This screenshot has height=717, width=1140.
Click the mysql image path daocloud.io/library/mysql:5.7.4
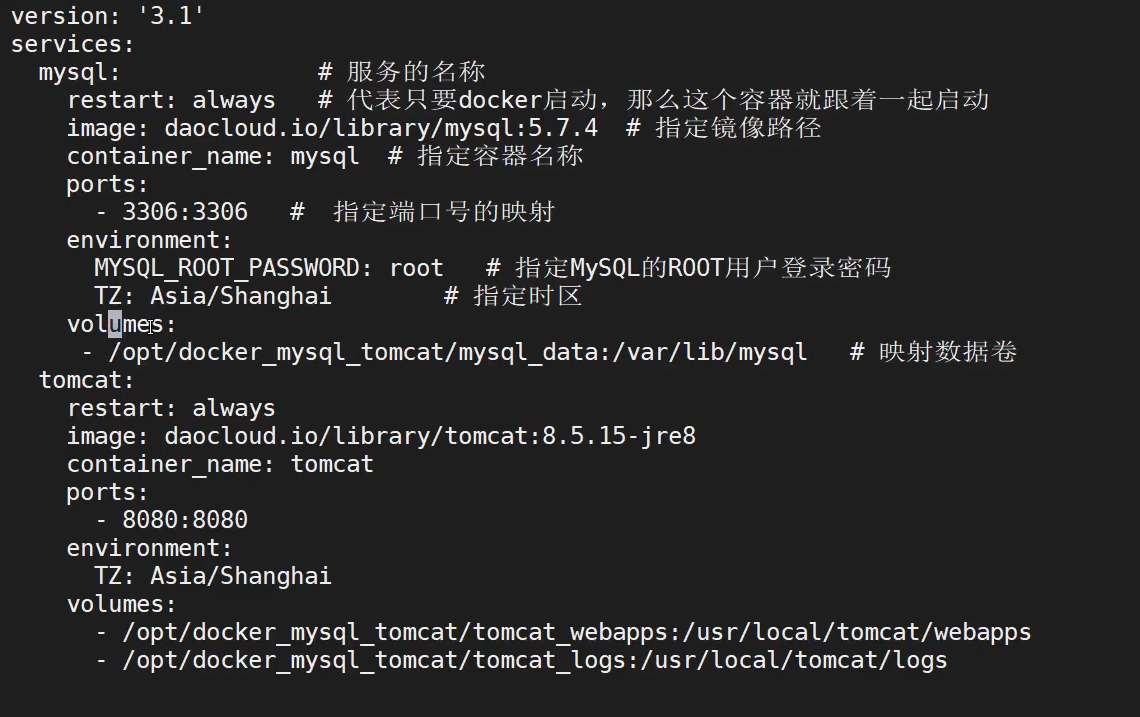(381, 128)
